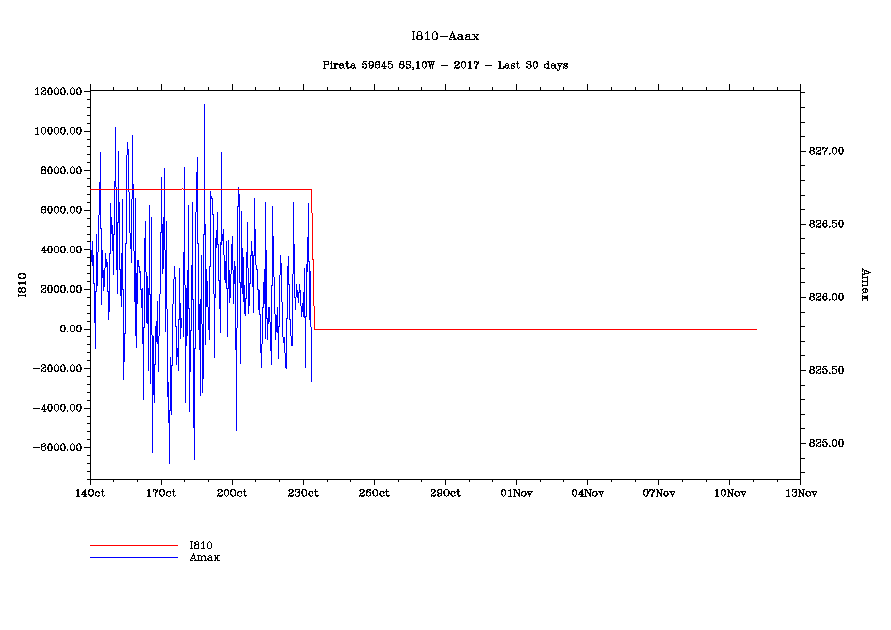Screen dimensions: 891x630
Task: Select the 23Oct x-axis tick label
Action: point(303,493)
